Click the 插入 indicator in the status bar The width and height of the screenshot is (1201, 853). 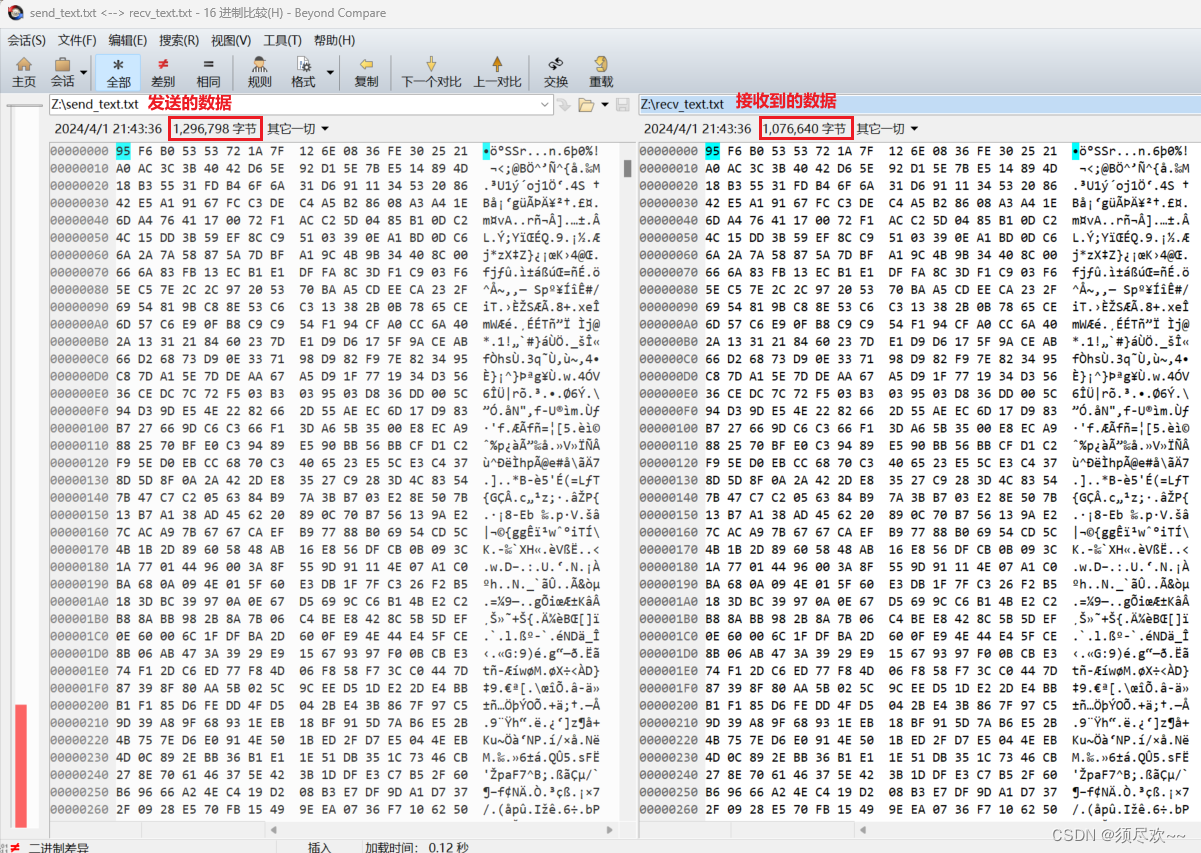pos(320,847)
